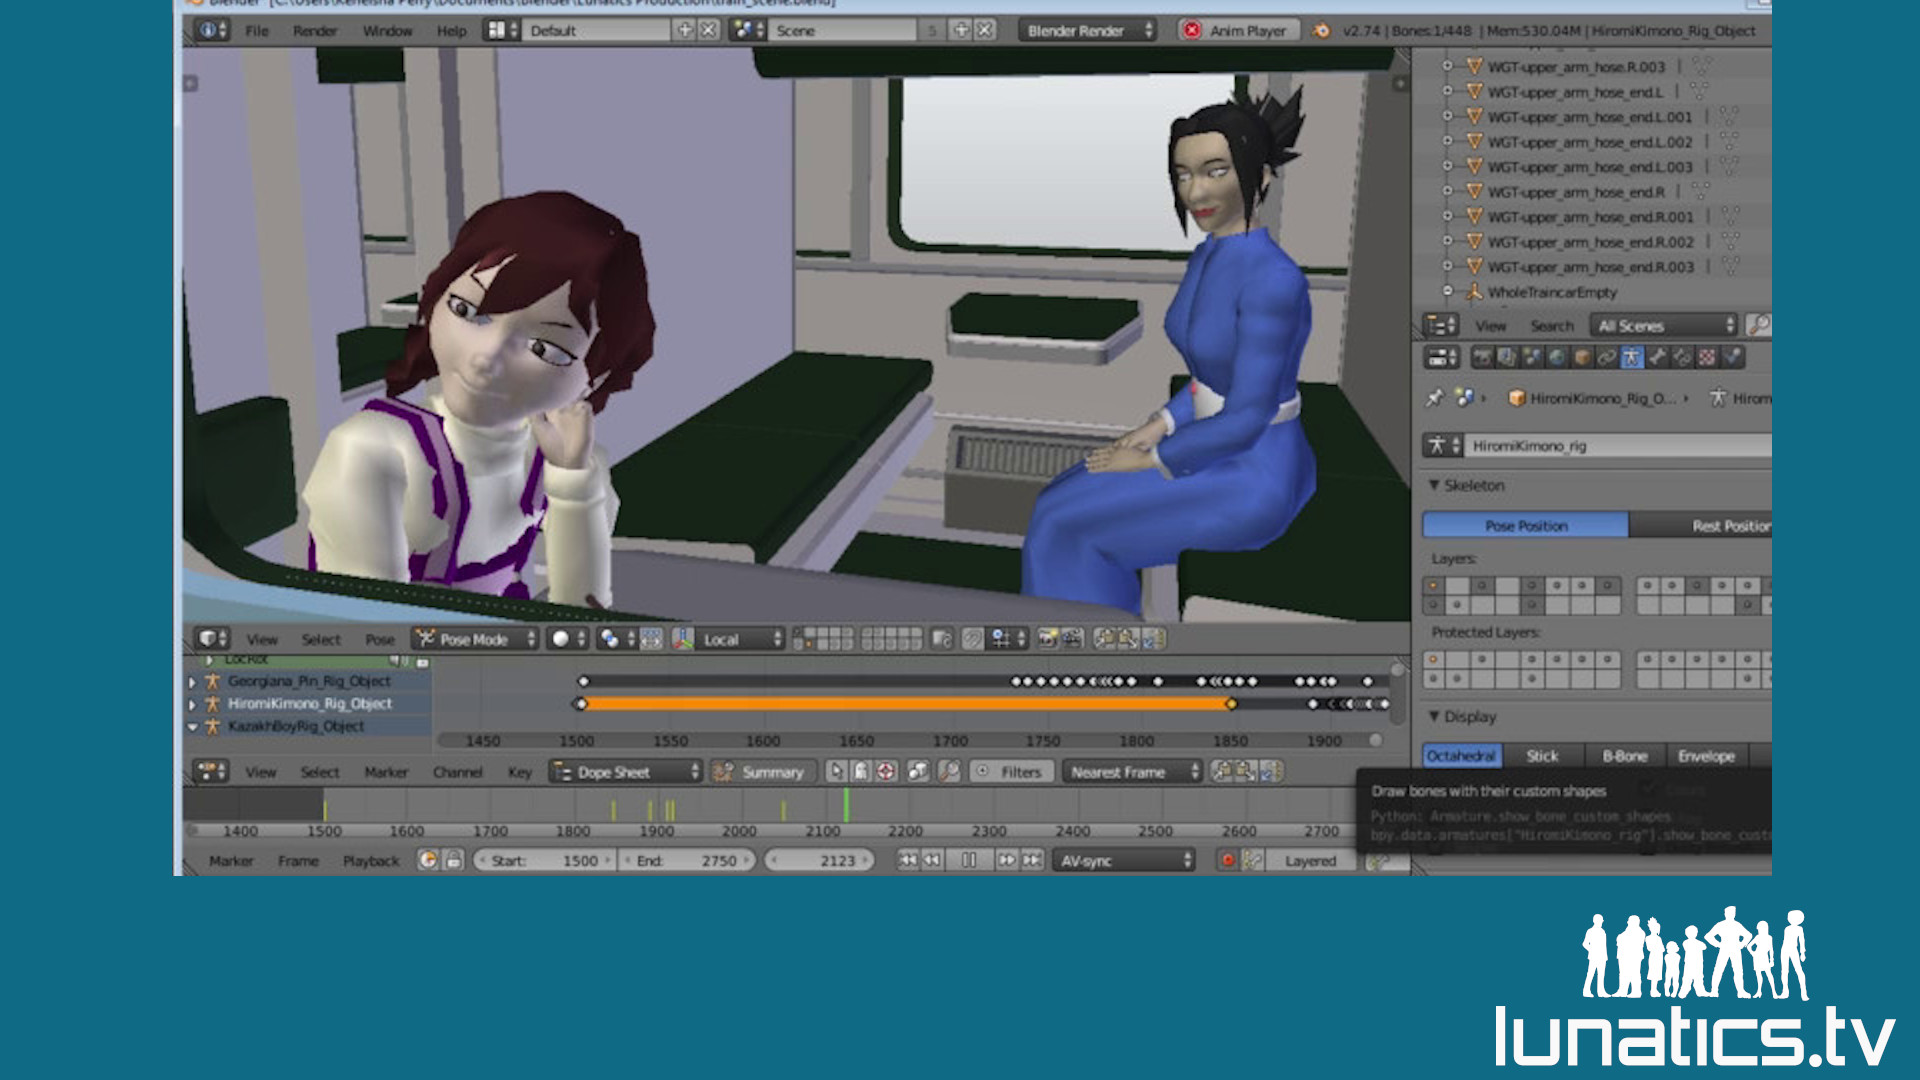Click the OpenGL render image camera icon
Viewport: 1920px width, 1080px height.
click(x=1048, y=639)
